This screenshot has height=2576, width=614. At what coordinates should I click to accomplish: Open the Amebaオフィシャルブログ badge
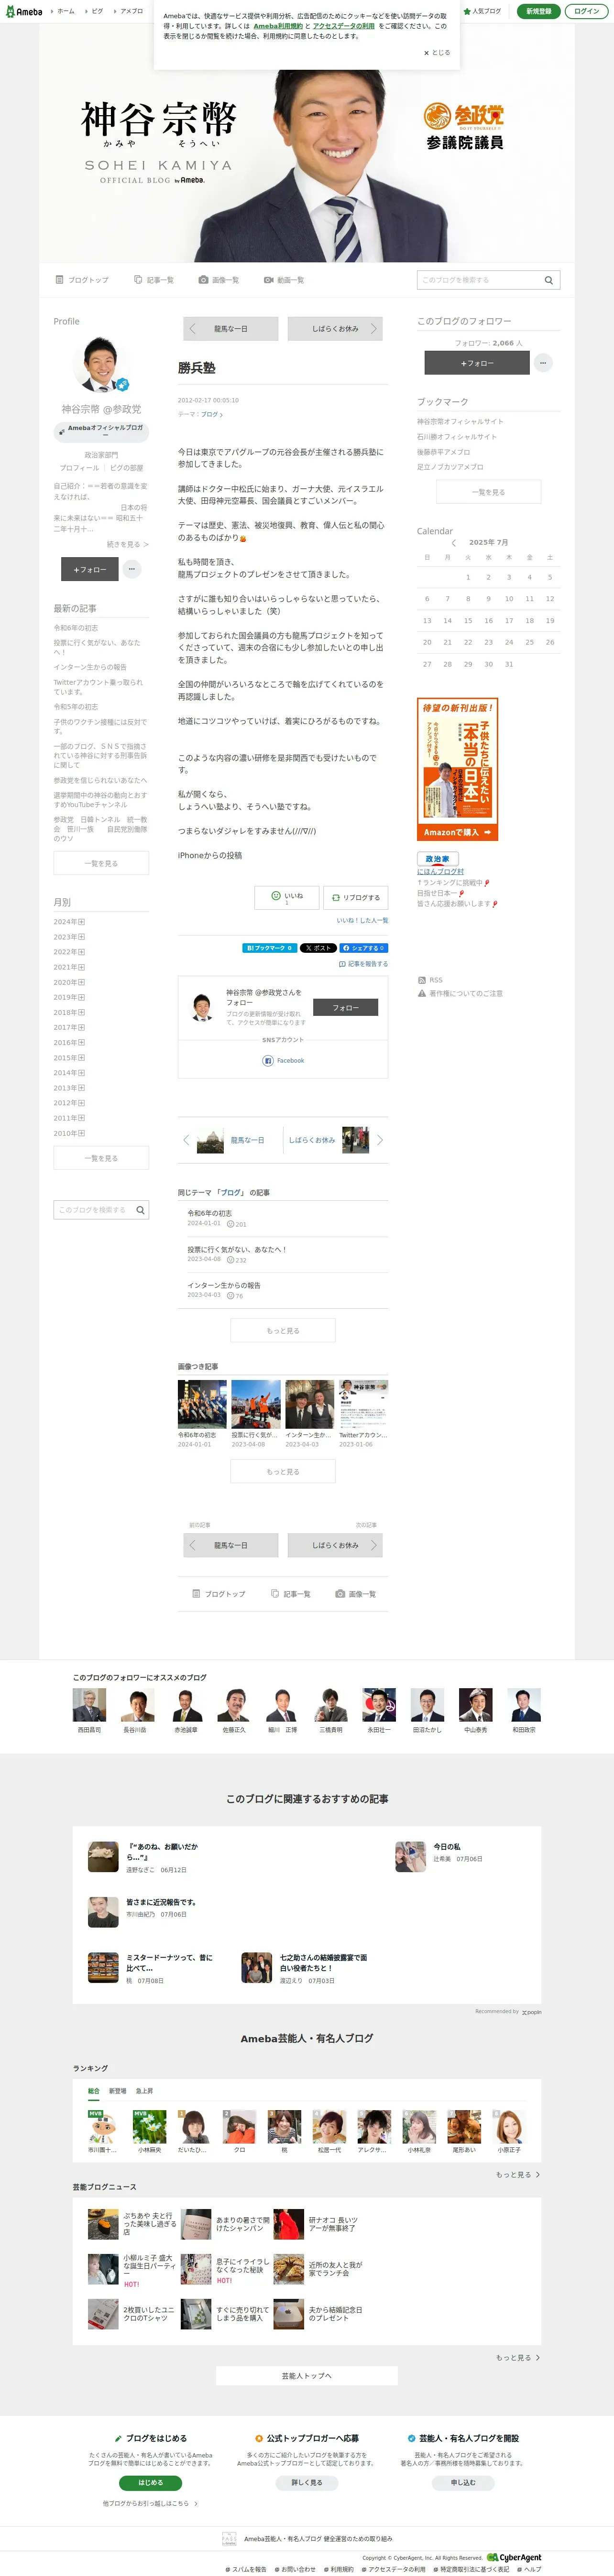point(101,431)
